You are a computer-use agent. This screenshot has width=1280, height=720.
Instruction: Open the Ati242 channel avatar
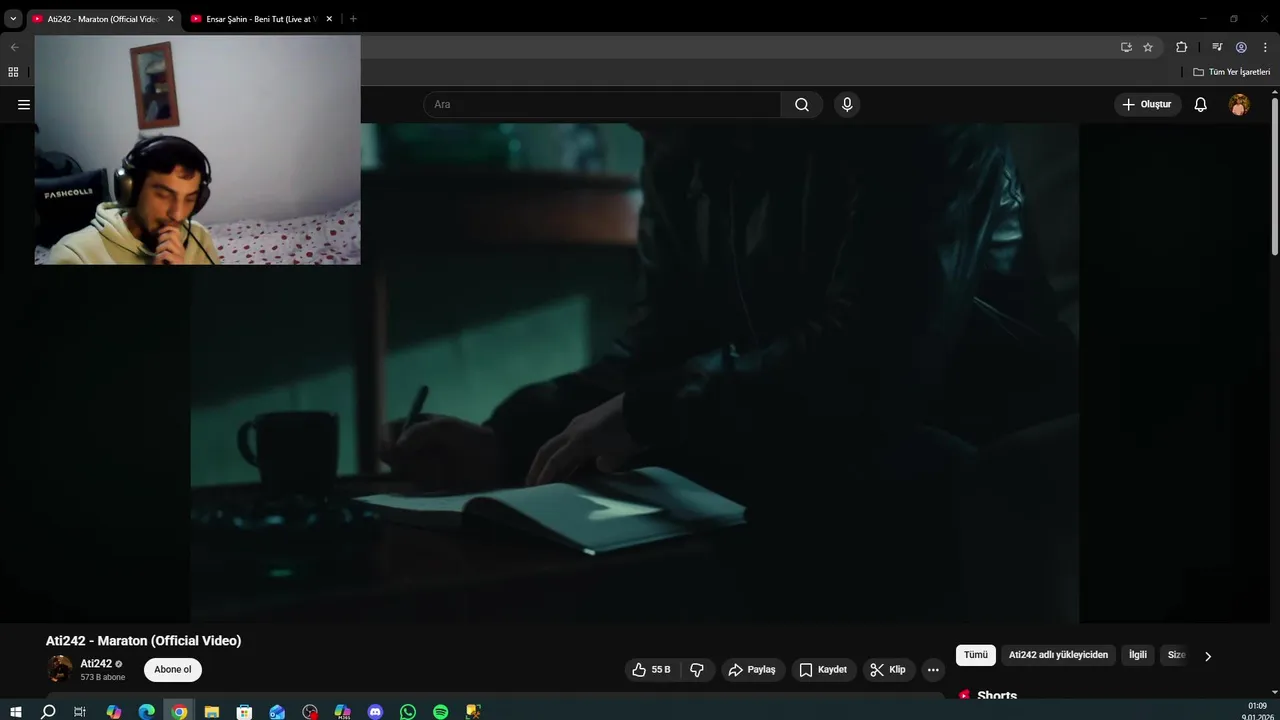click(60, 668)
